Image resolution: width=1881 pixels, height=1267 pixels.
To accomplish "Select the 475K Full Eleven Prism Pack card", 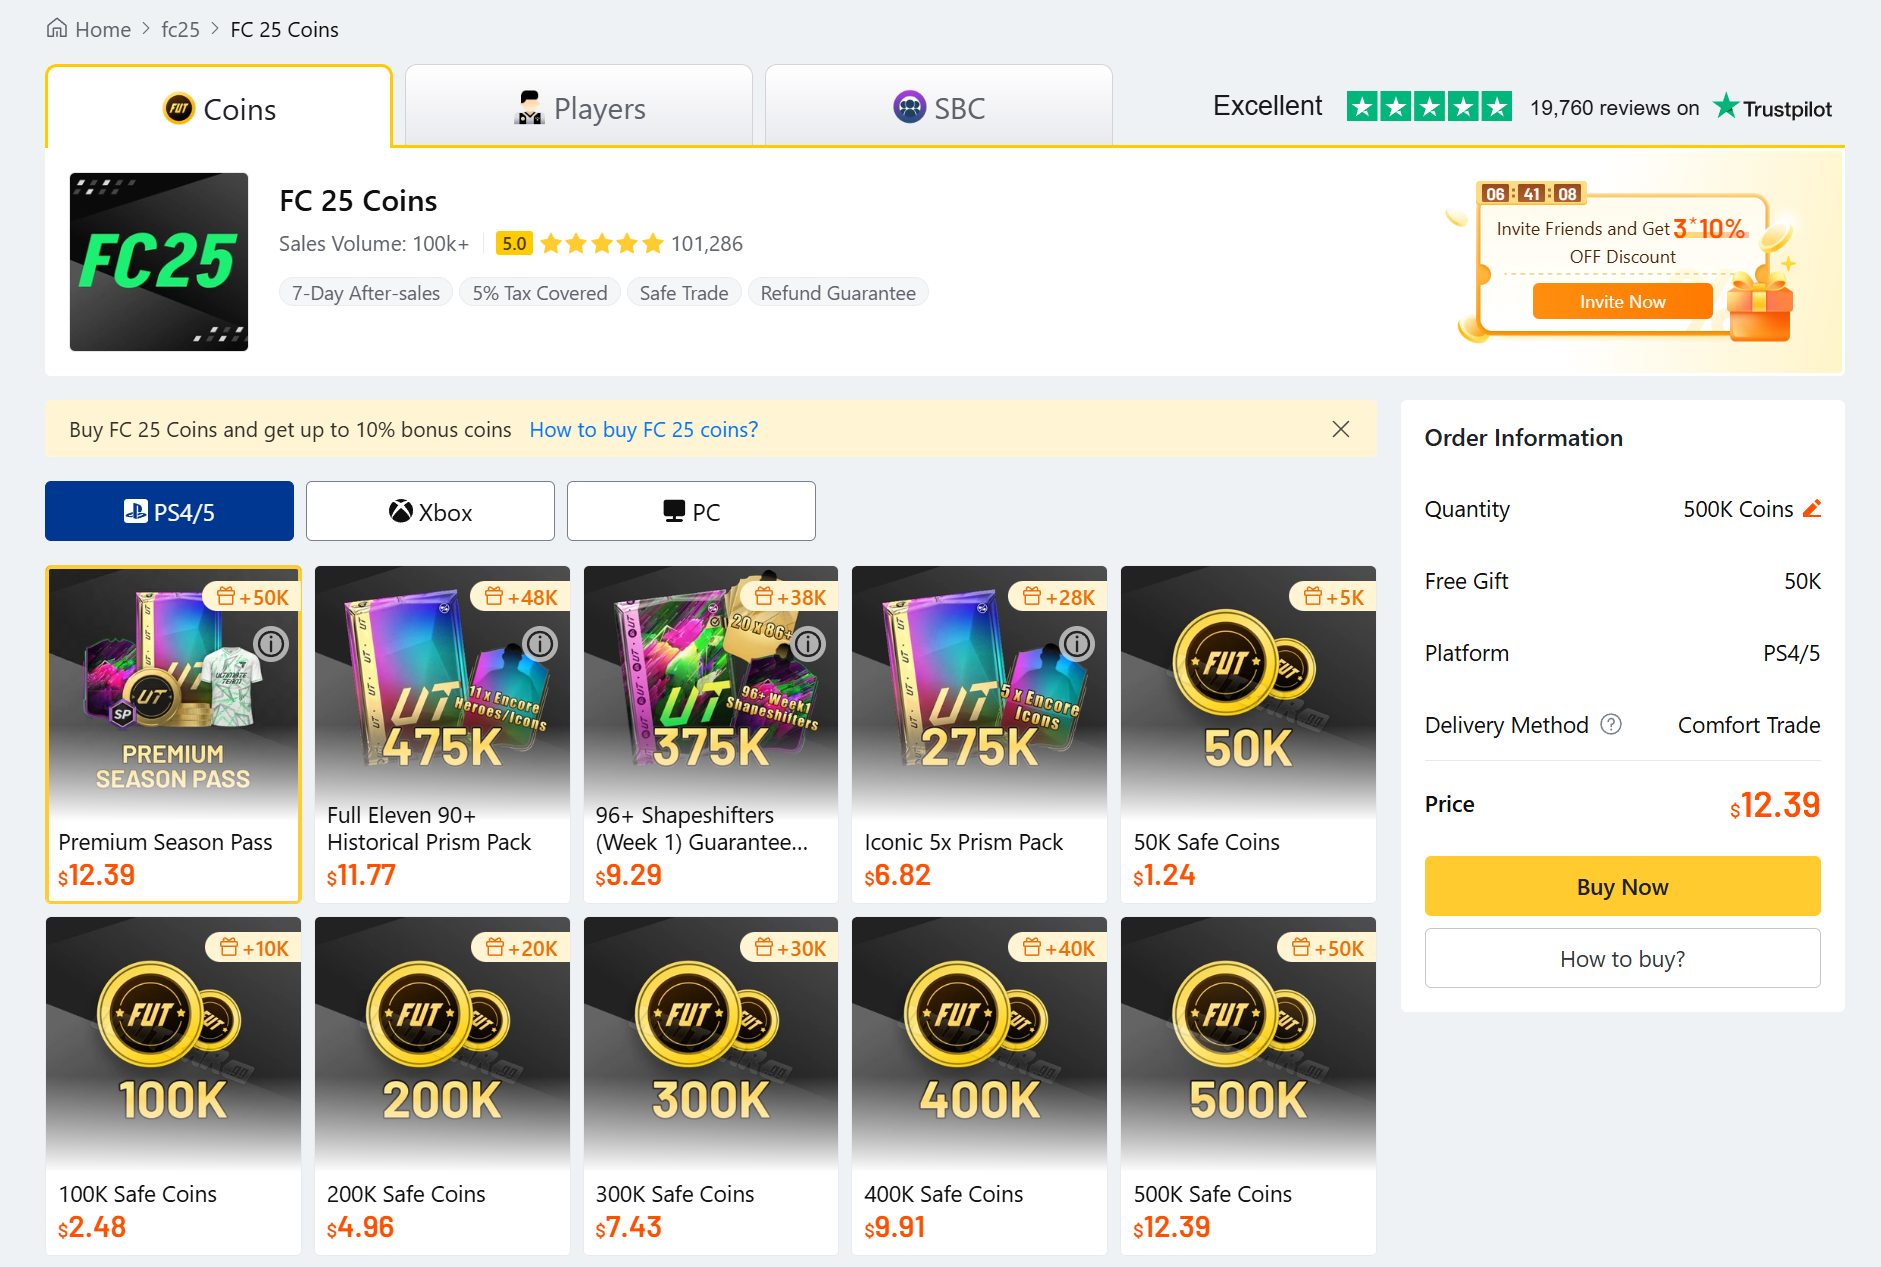I will tap(442, 734).
